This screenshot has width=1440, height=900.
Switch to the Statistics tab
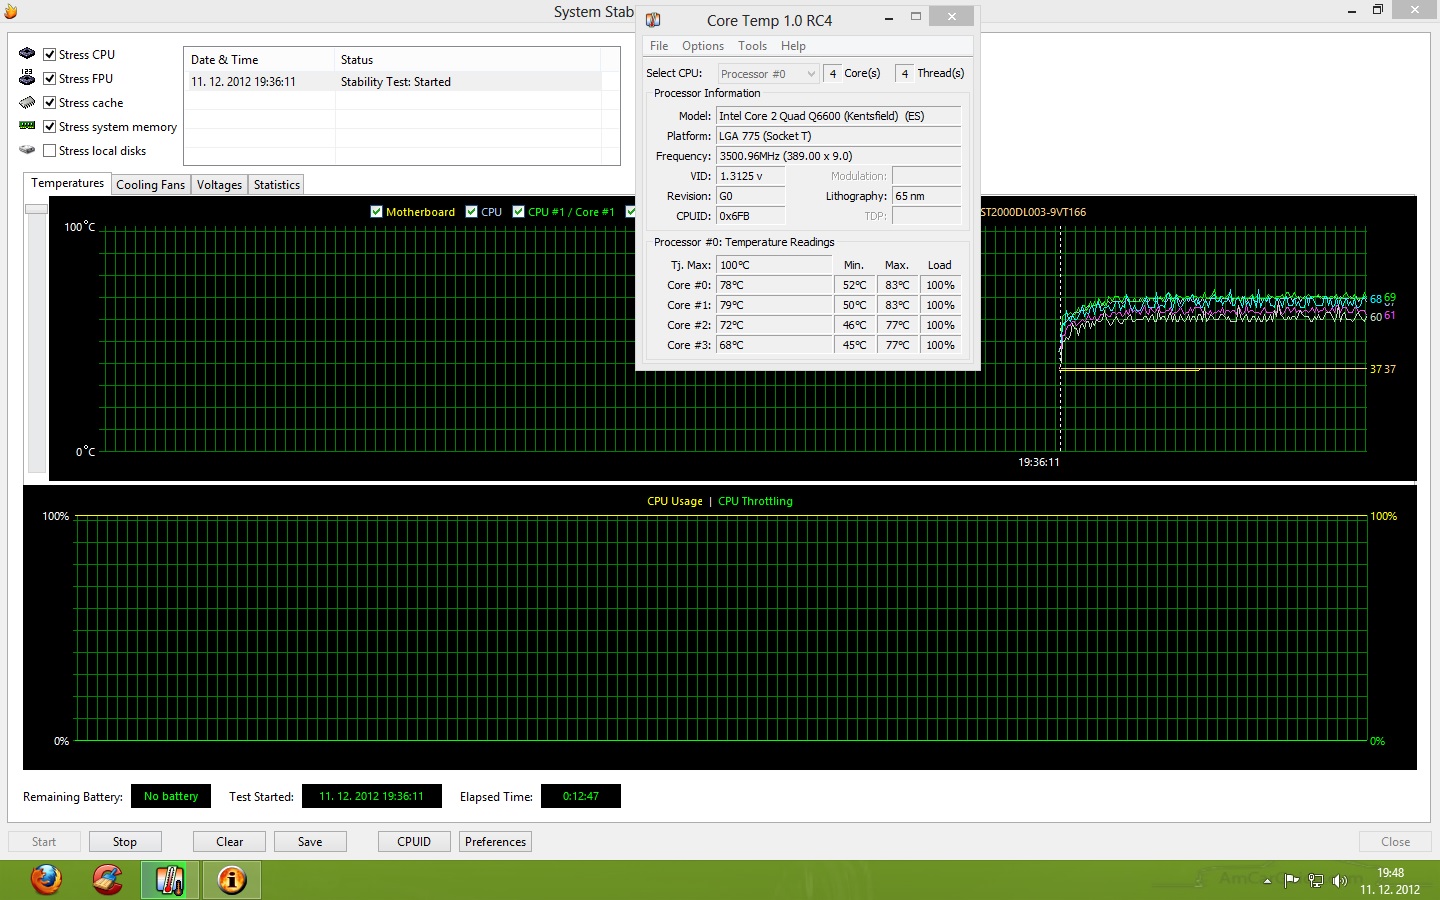pos(277,185)
